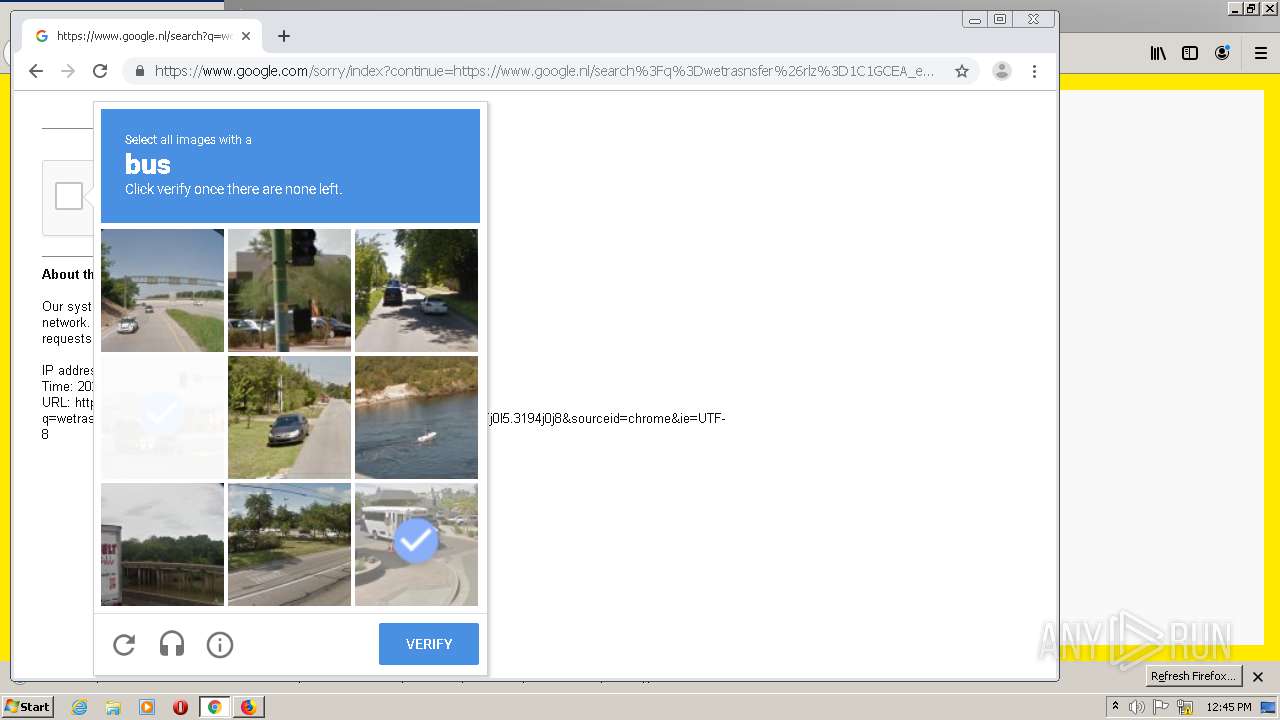
Task: Open Windows Explorer folder on taskbar
Action: tap(113, 707)
